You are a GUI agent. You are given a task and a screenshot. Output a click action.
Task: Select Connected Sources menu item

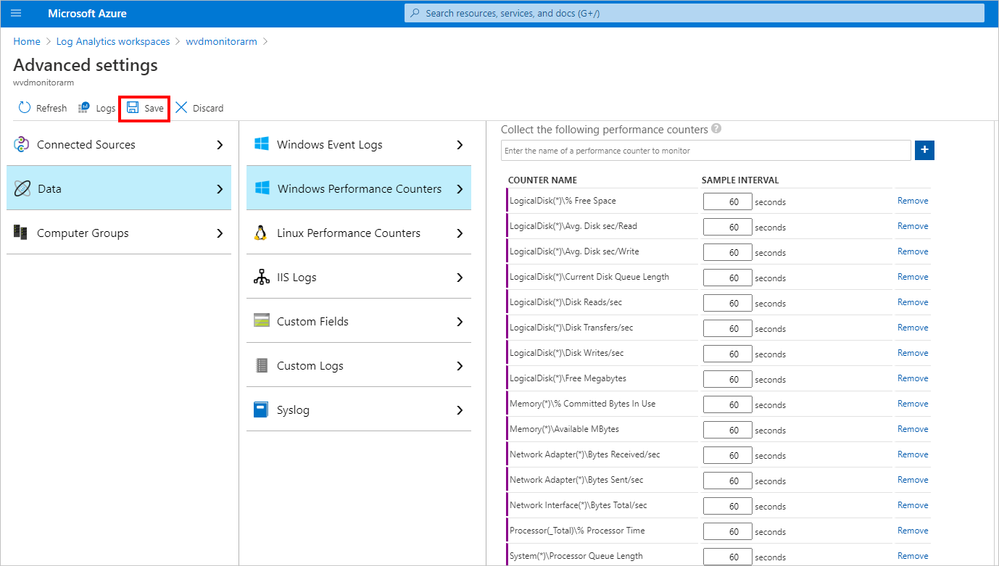pos(119,145)
